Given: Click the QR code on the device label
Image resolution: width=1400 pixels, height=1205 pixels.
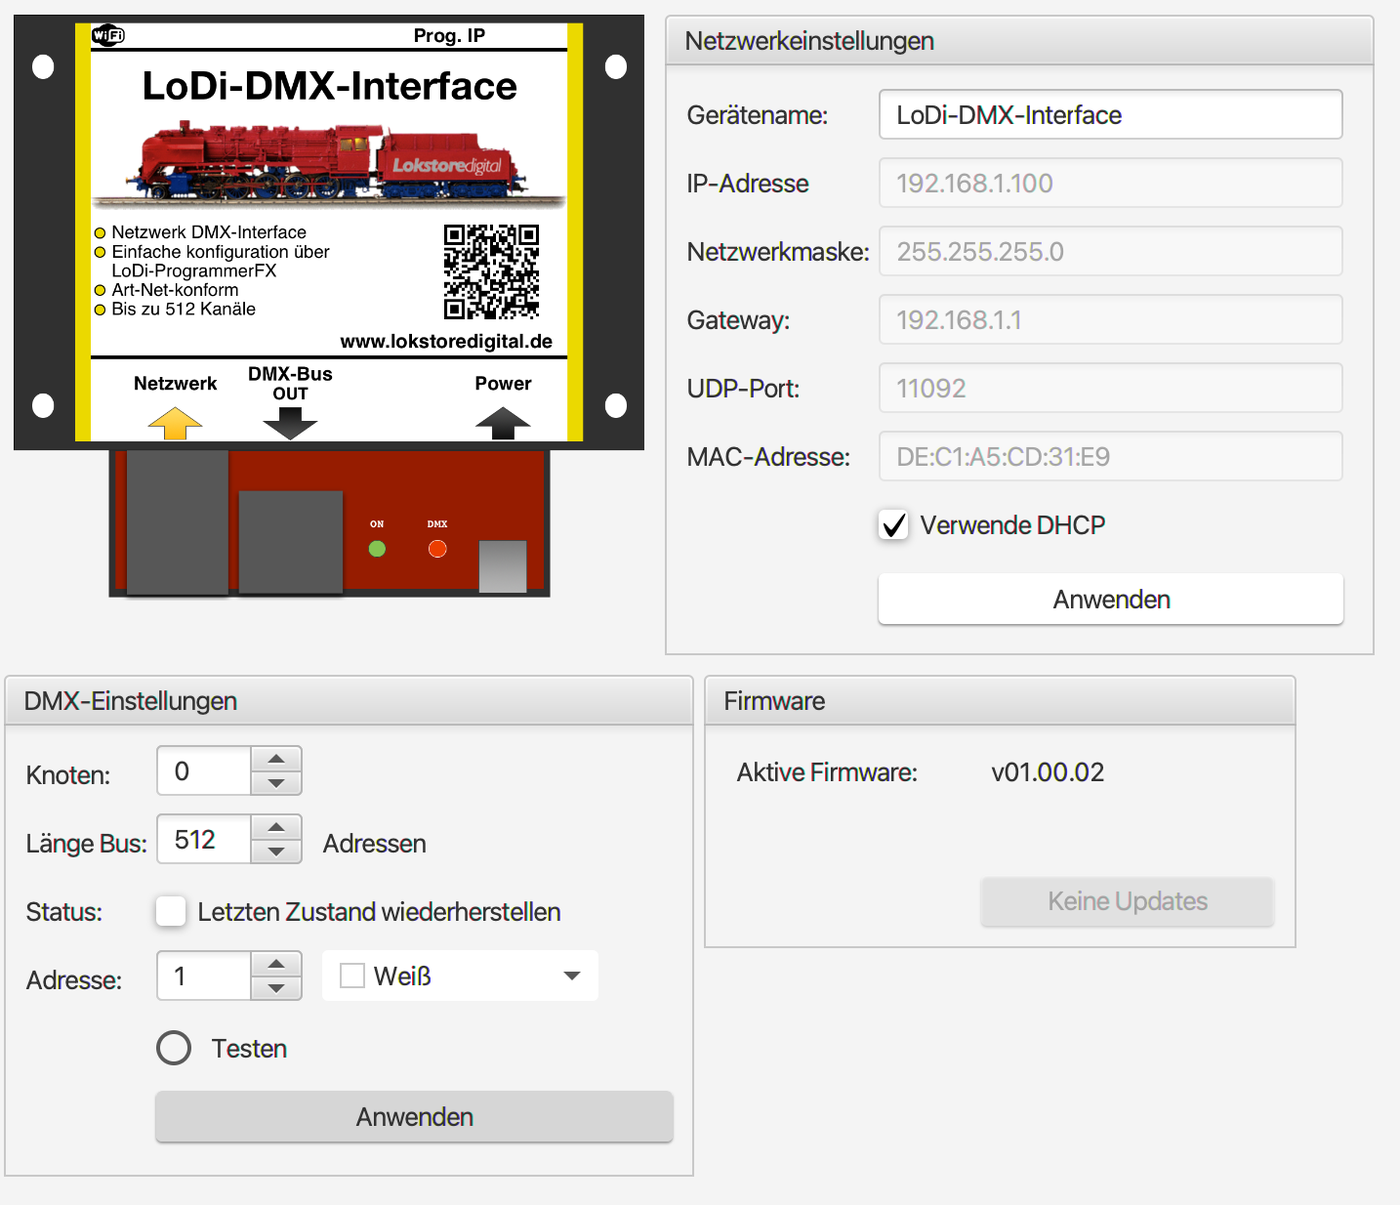Looking at the screenshot, I should (x=491, y=271).
